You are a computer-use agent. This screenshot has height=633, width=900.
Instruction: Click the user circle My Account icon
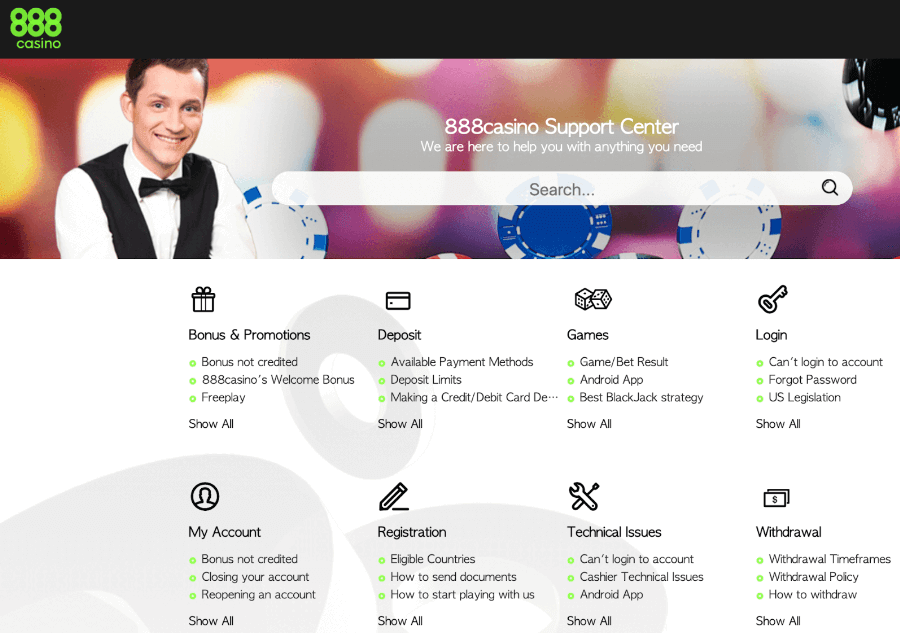204,496
